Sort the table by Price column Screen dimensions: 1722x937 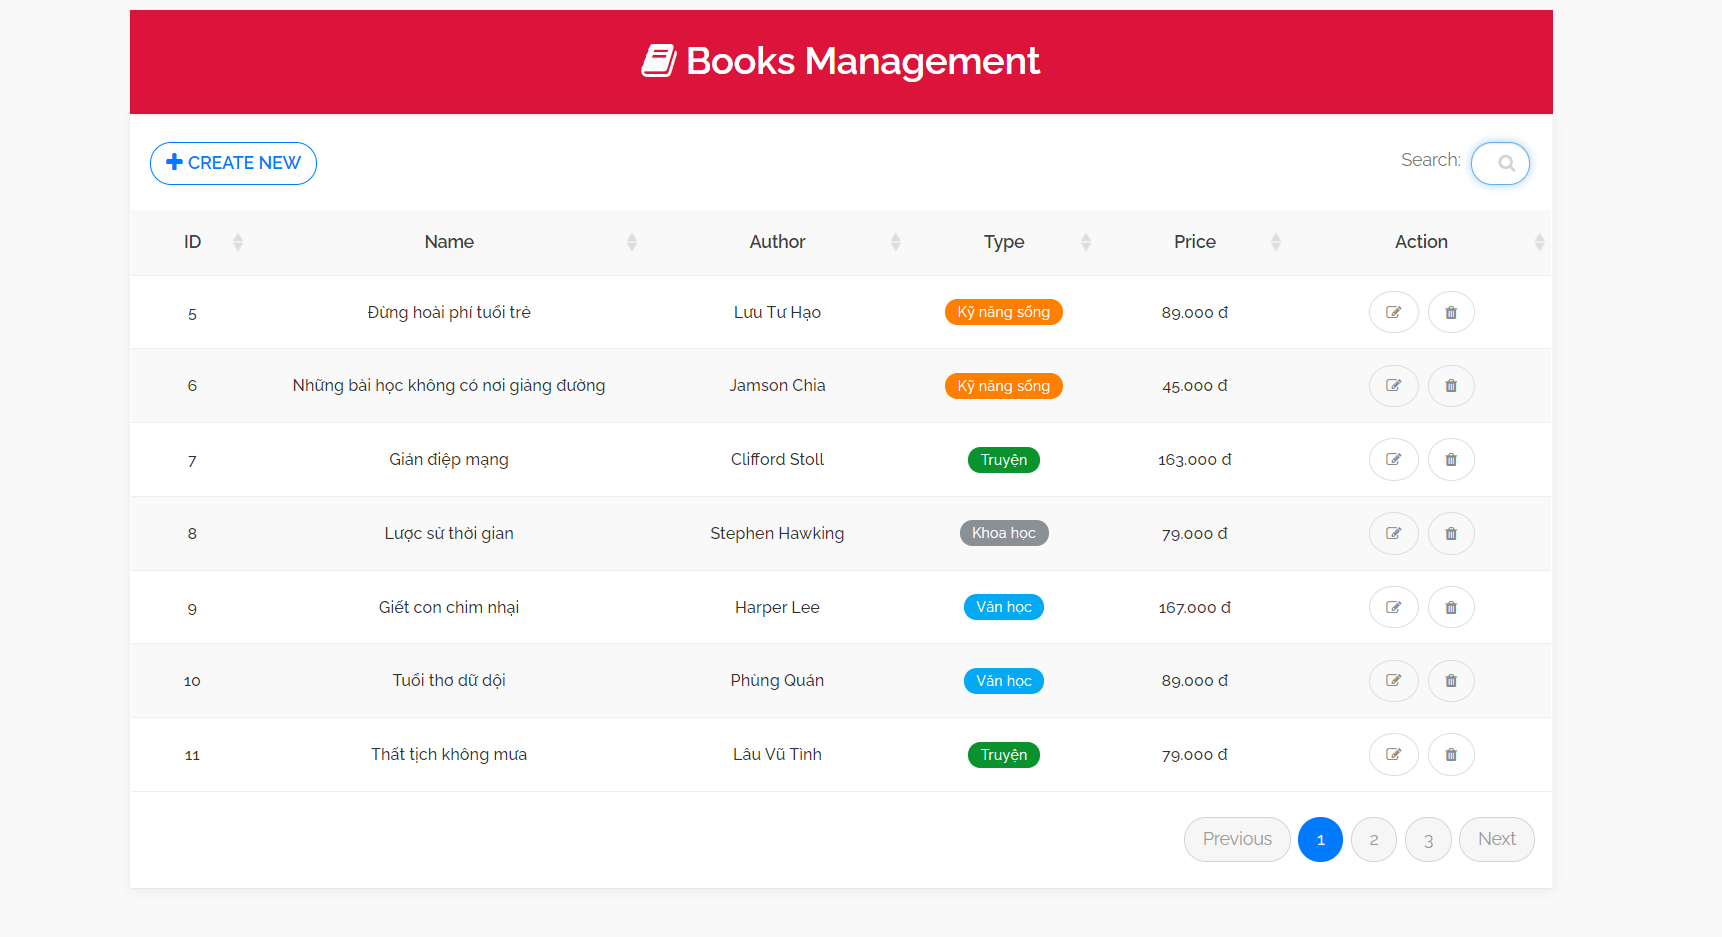[1195, 241]
